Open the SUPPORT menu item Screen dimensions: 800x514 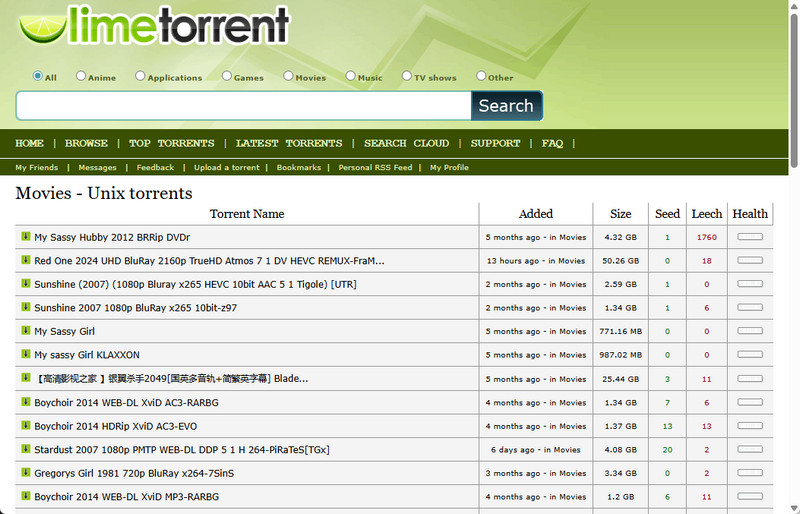click(495, 143)
